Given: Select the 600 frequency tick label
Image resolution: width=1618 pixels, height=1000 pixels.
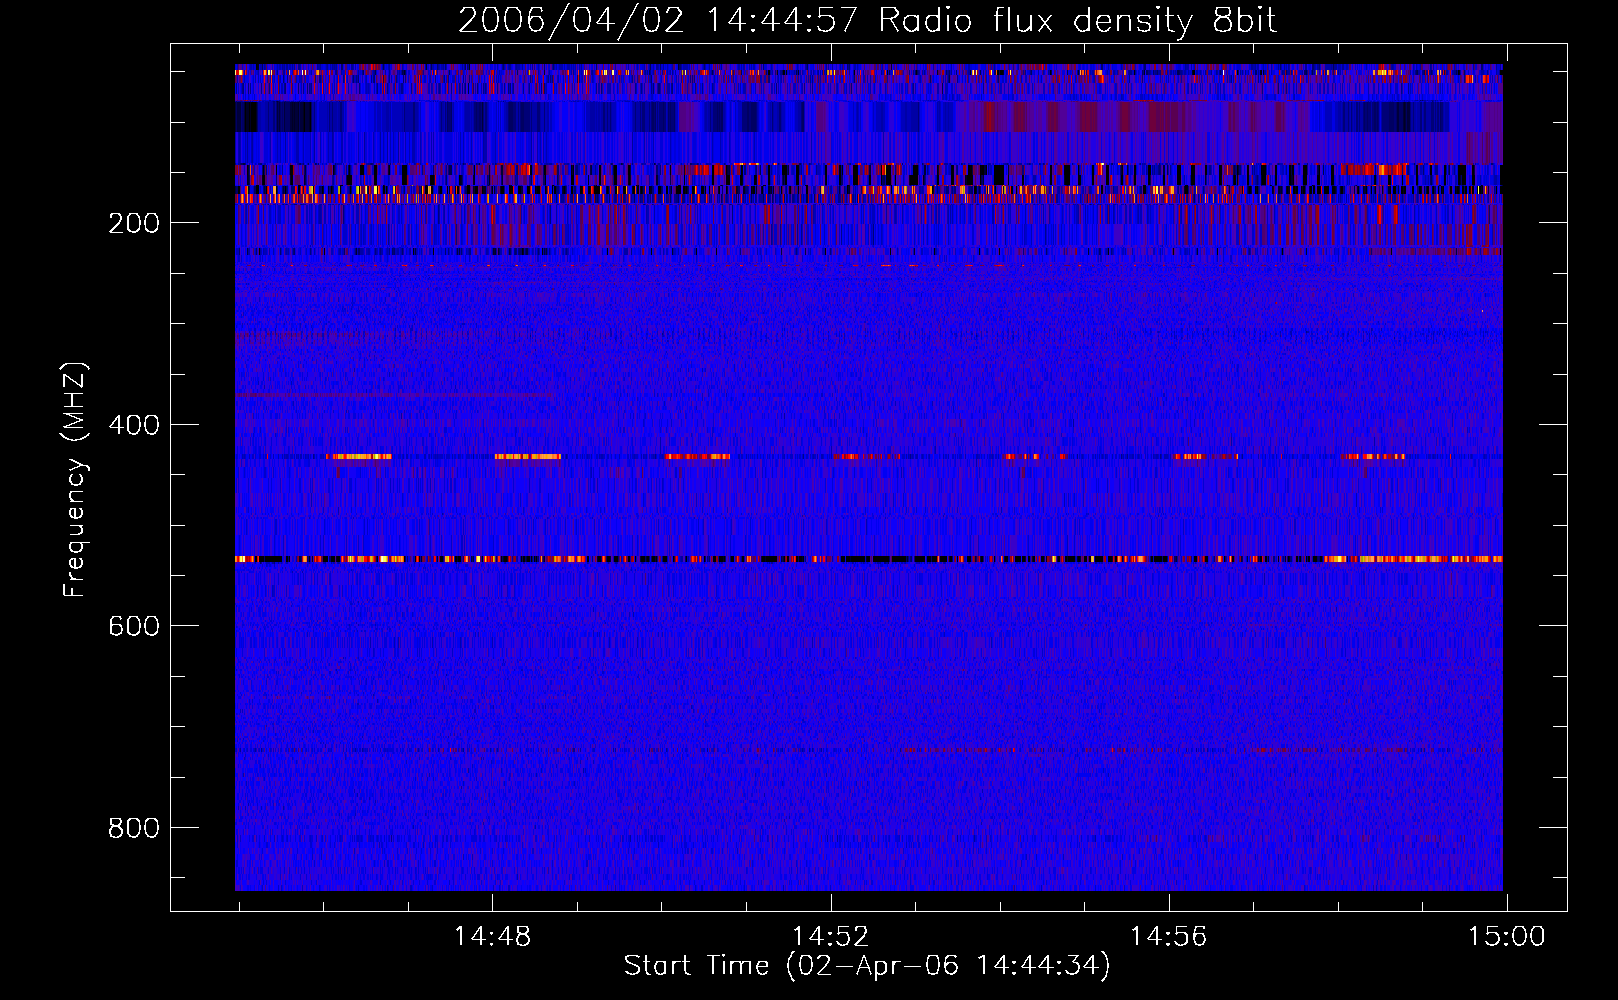Looking at the screenshot, I should 134,626.
